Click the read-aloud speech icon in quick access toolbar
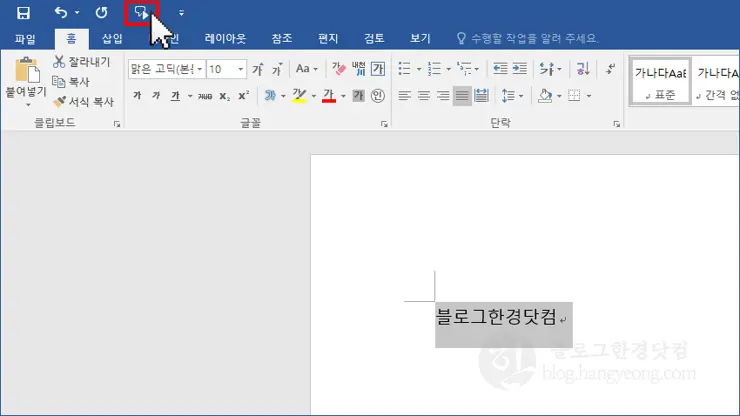Viewport: 740px width, 416px height. coord(142,13)
